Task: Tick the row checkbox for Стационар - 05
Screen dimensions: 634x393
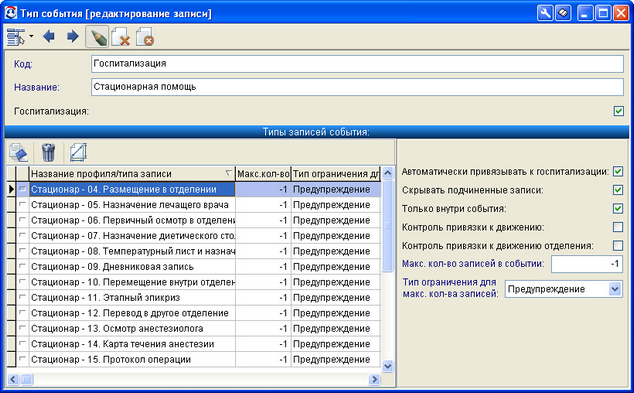Action: pyautogui.click(x=22, y=205)
